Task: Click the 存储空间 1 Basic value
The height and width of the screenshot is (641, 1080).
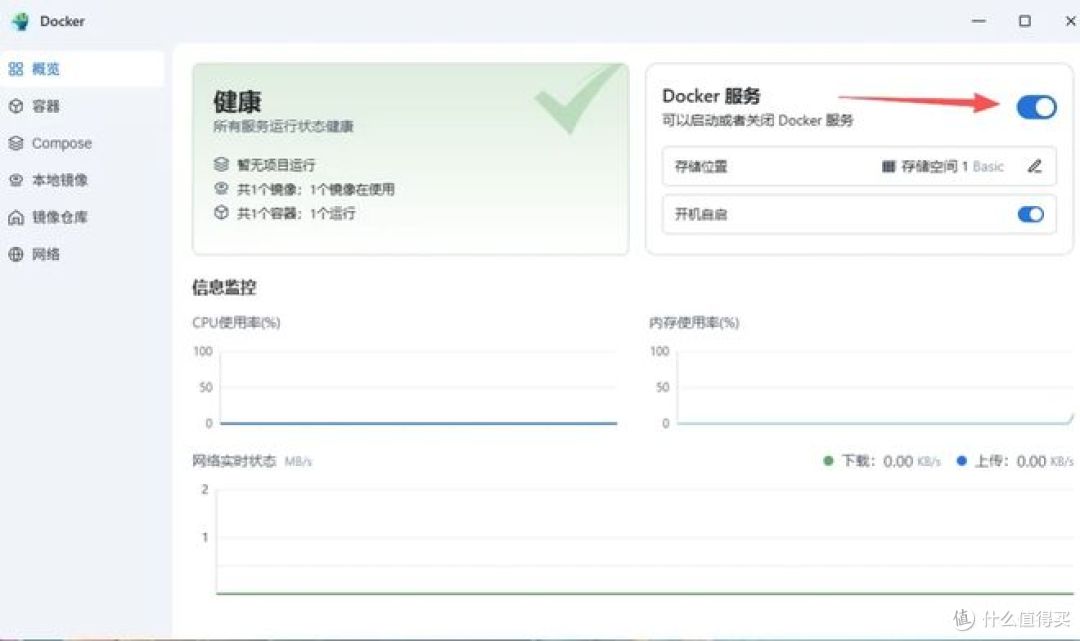Action: (x=952, y=167)
